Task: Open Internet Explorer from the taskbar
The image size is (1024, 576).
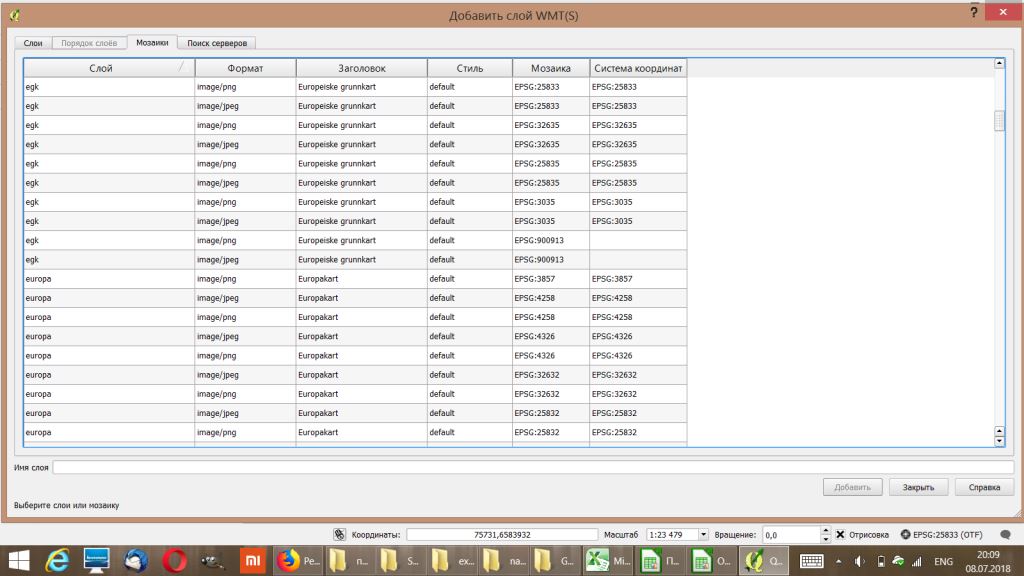Action: coord(58,561)
